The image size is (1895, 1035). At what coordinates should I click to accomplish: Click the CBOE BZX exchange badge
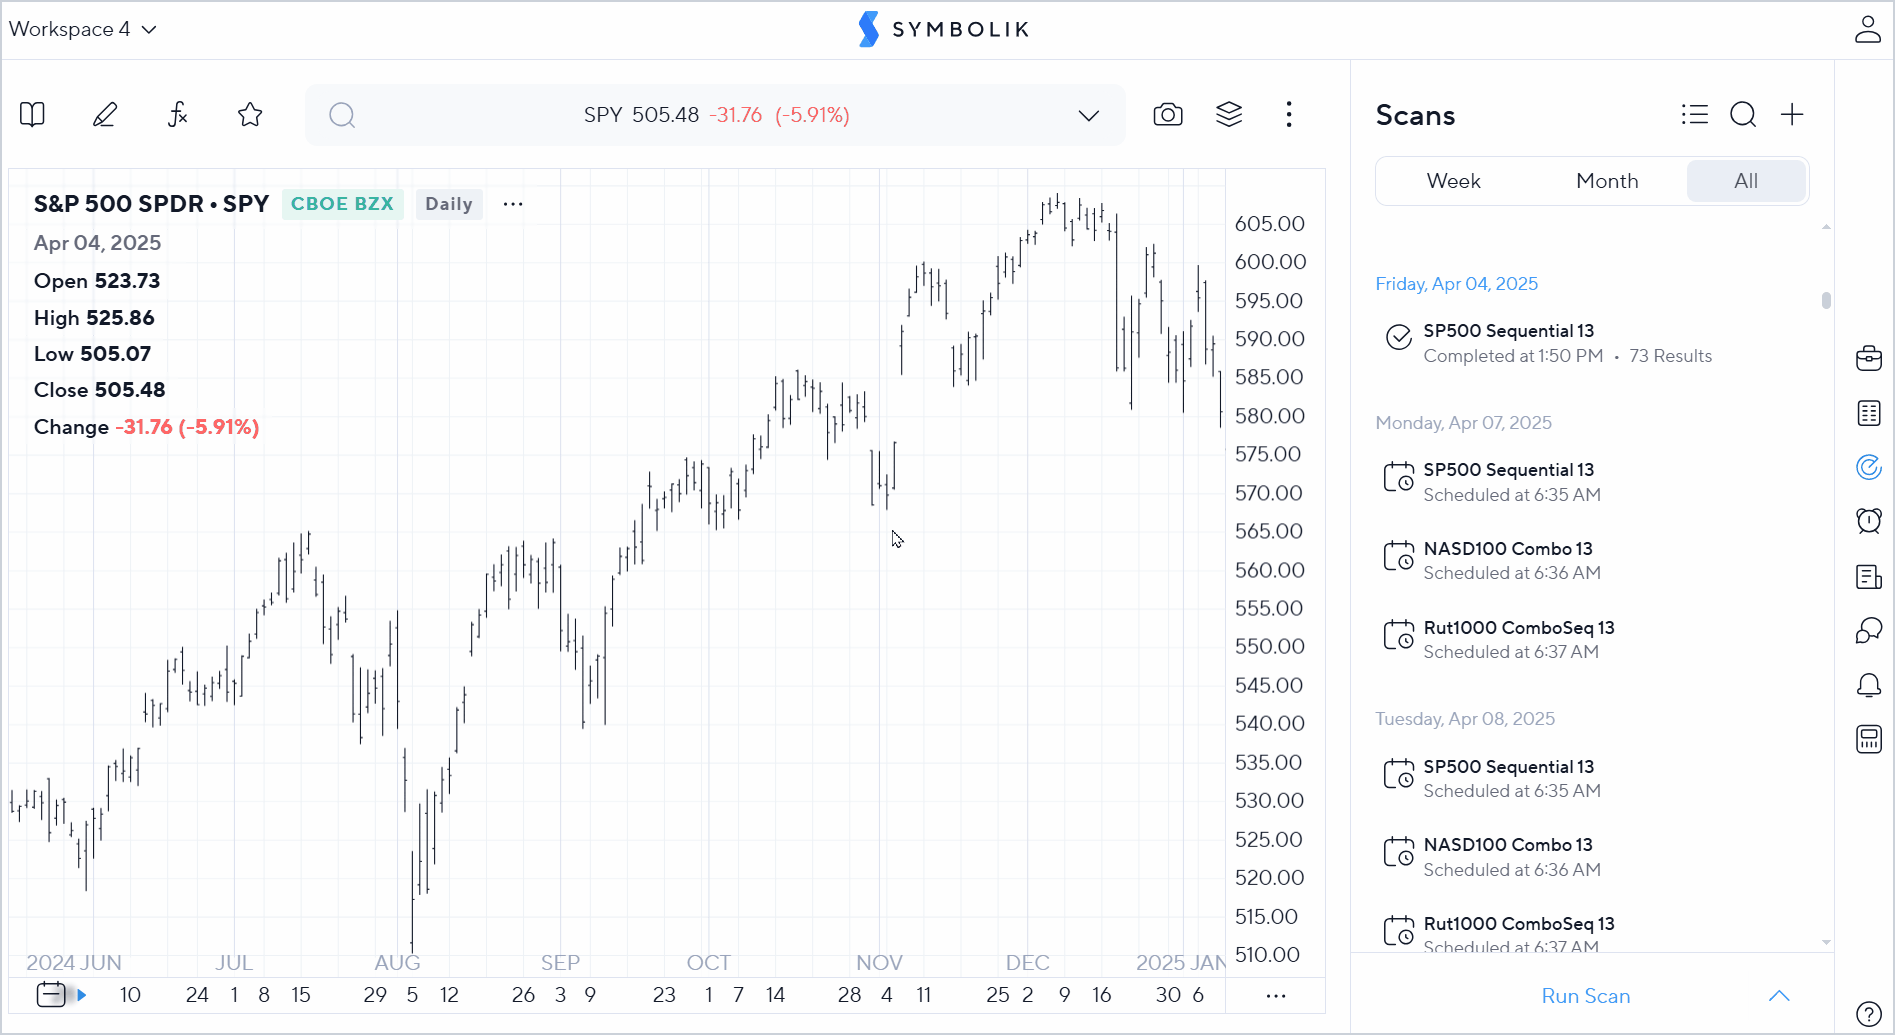[x=342, y=204]
